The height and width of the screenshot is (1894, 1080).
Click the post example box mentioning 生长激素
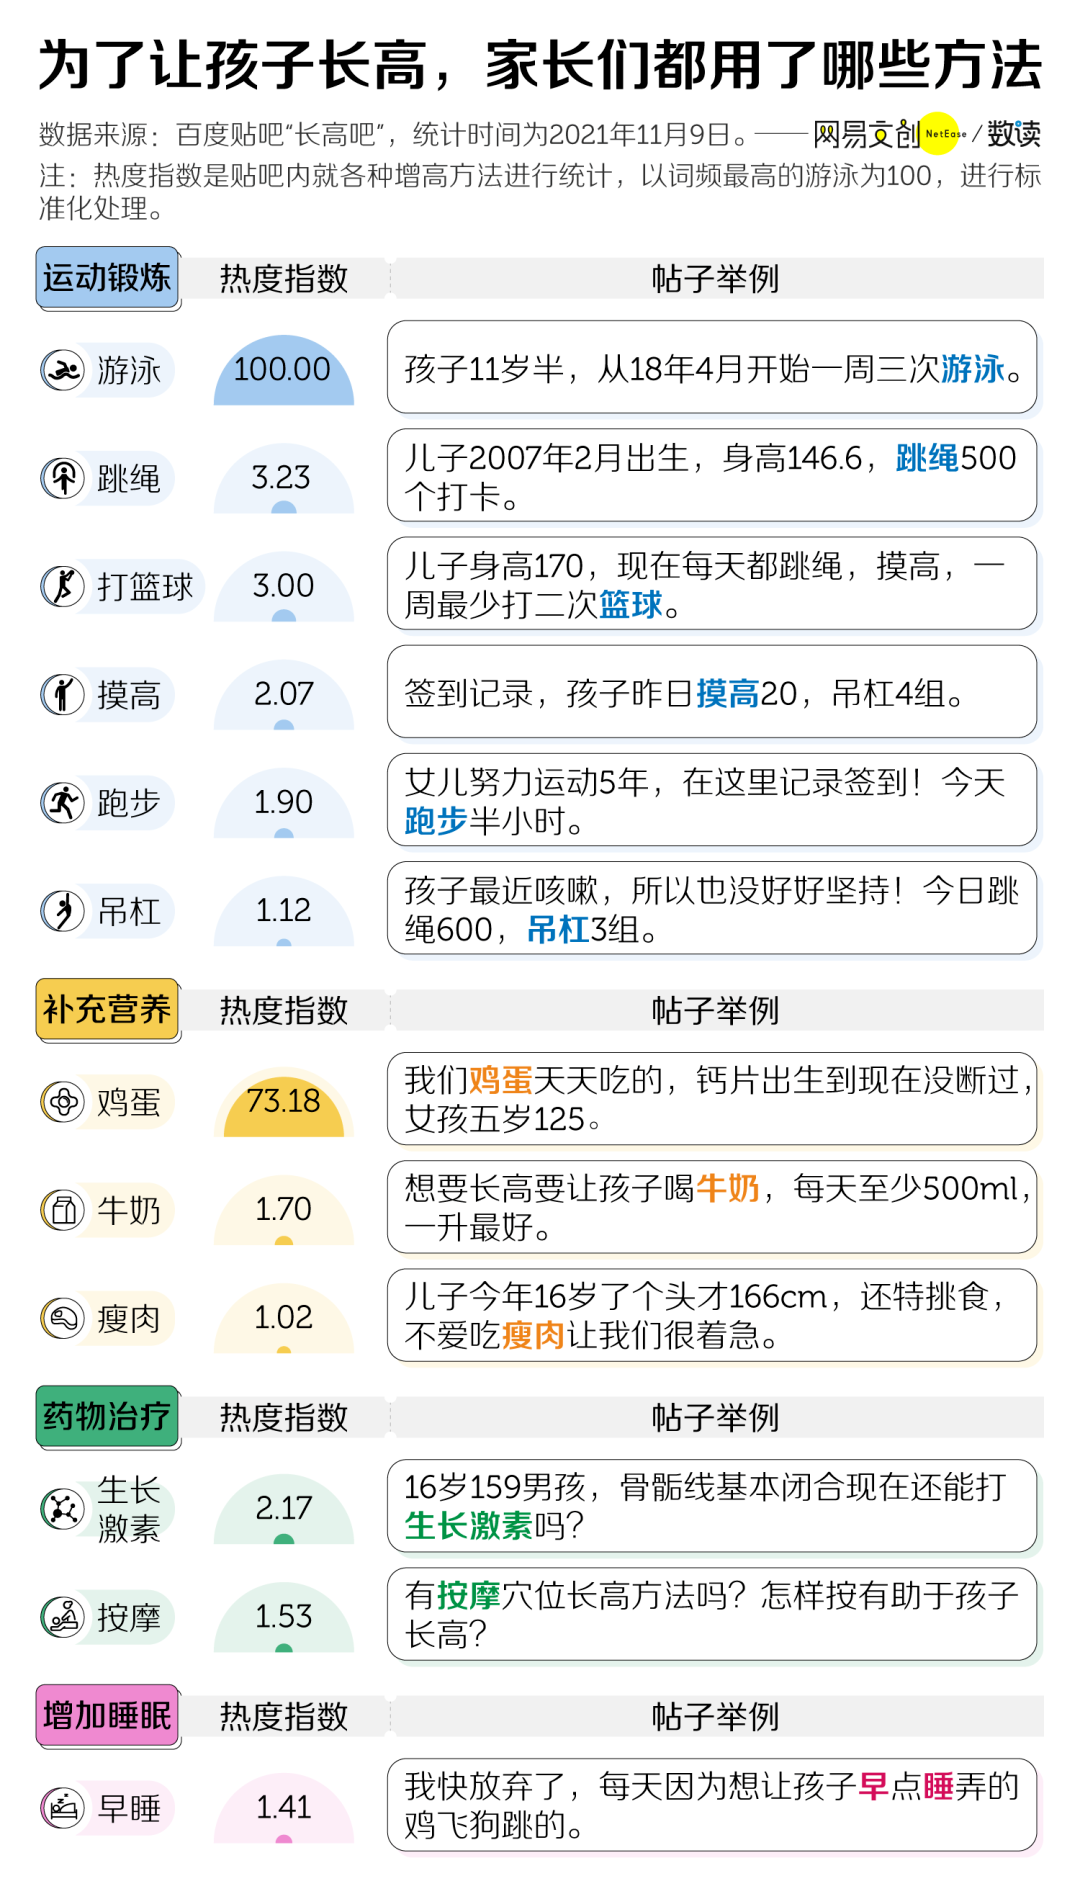coord(711,1506)
